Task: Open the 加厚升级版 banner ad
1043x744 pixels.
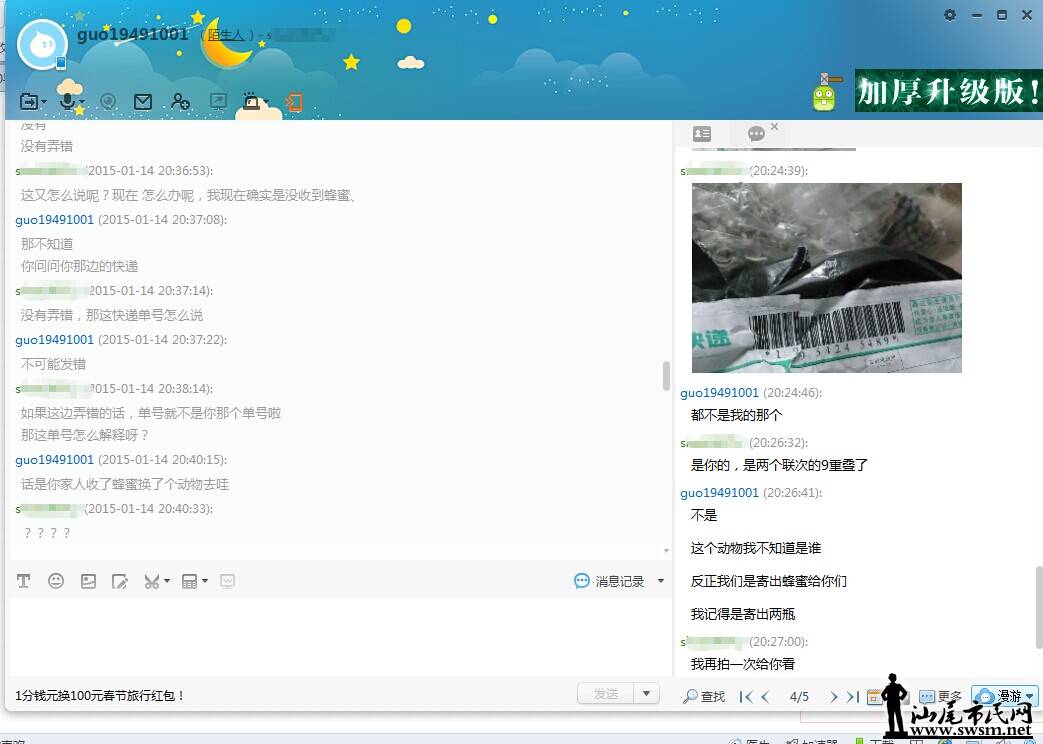Action: click(949, 91)
